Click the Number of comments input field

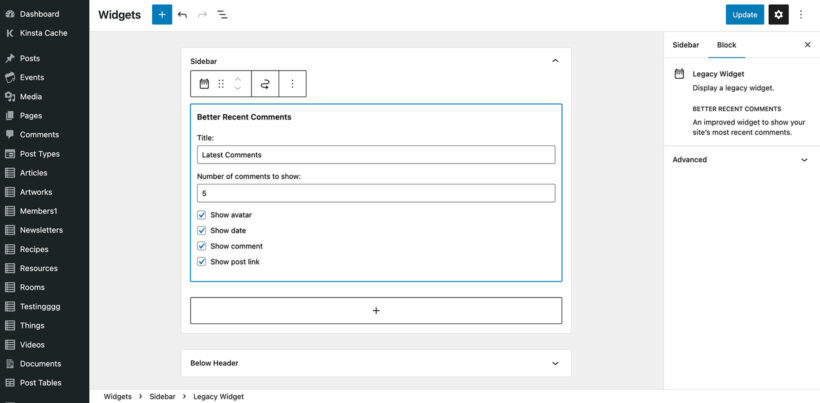coord(376,193)
